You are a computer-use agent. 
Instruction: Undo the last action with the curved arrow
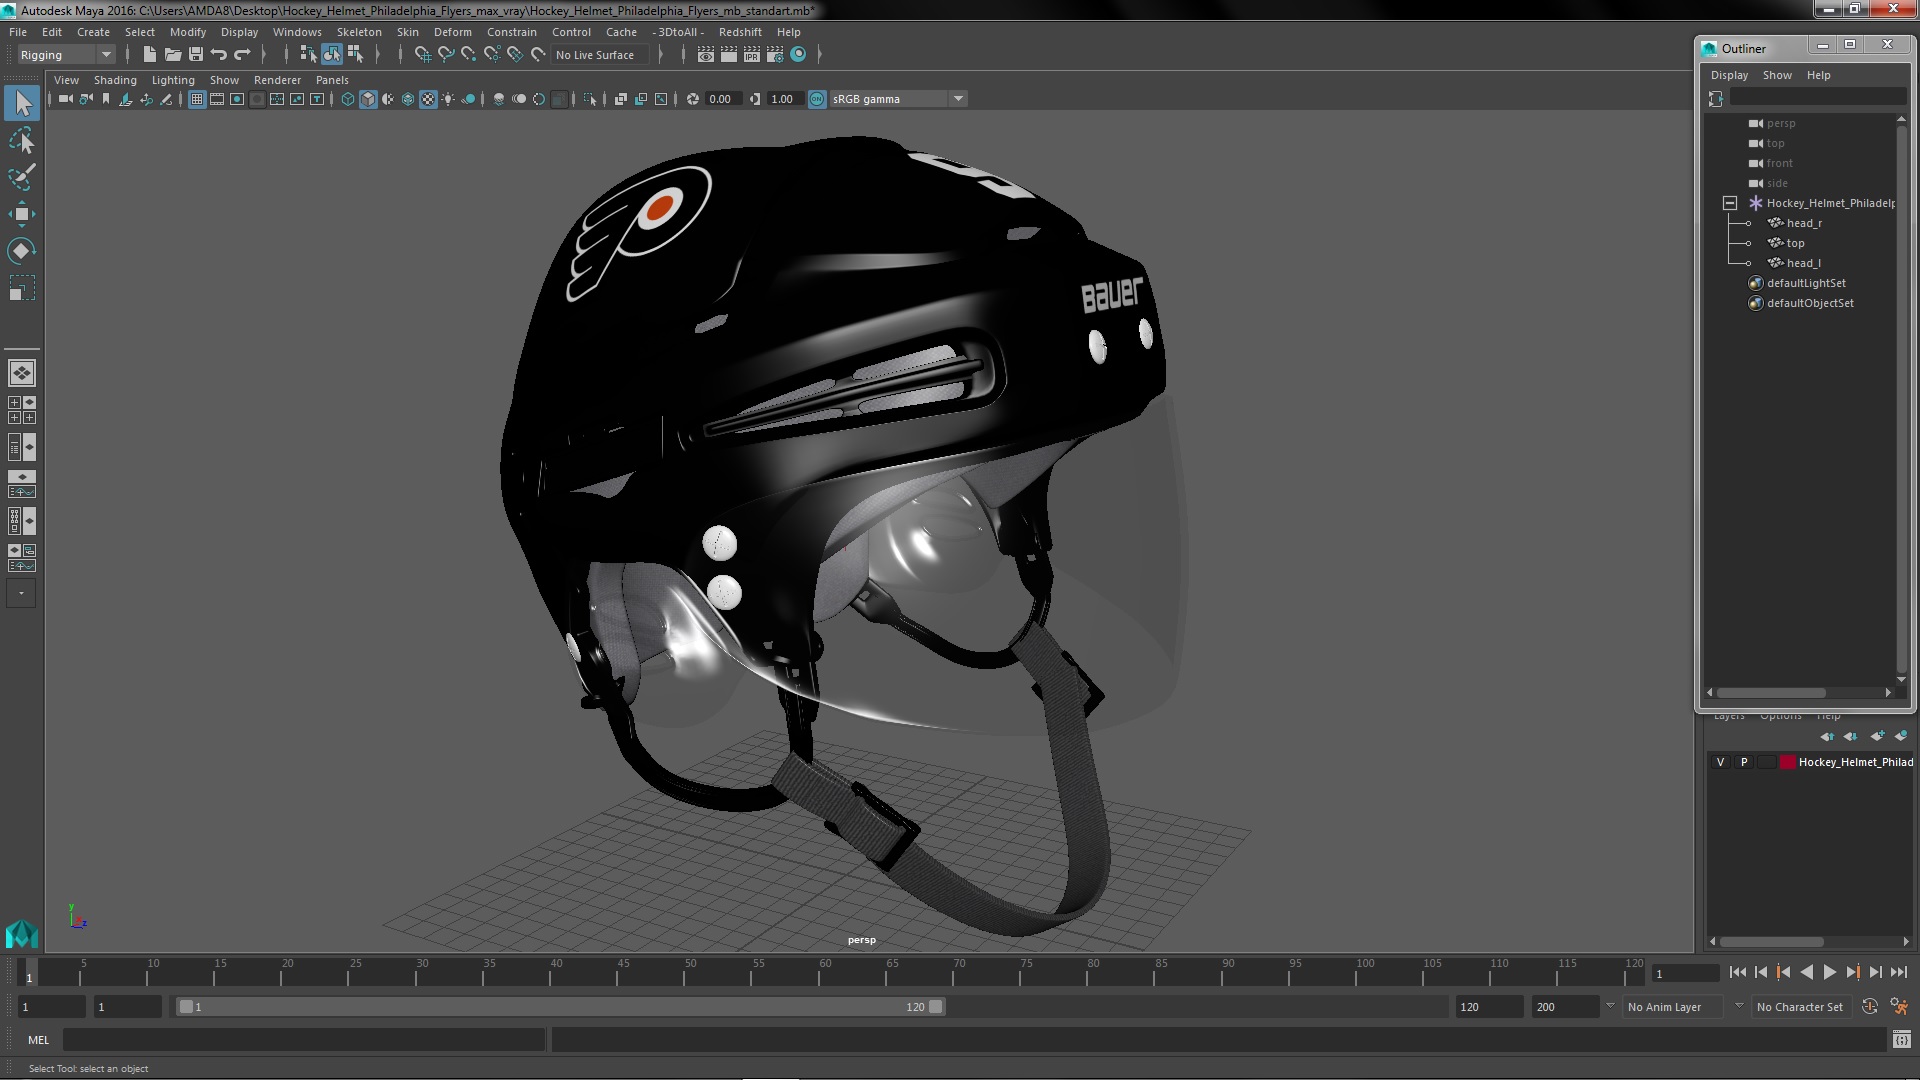[x=219, y=55]
